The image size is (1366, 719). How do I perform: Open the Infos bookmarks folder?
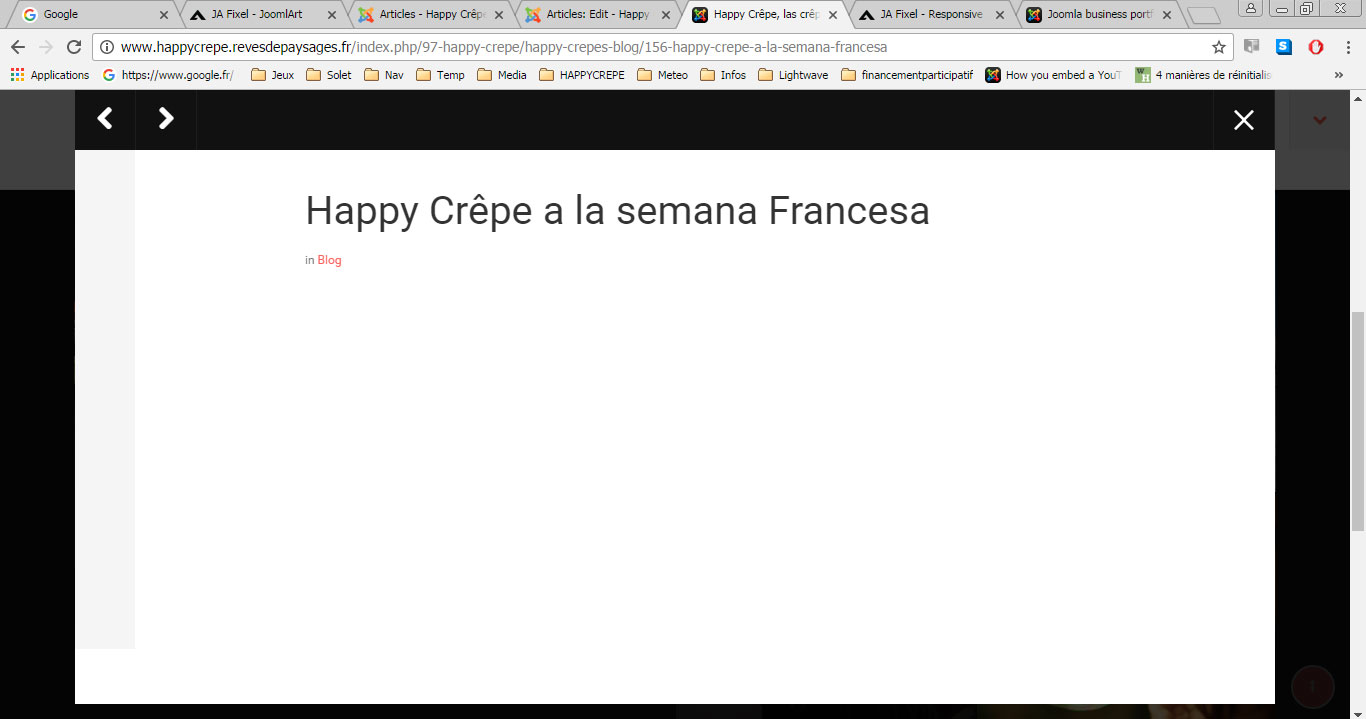point(723,75)
